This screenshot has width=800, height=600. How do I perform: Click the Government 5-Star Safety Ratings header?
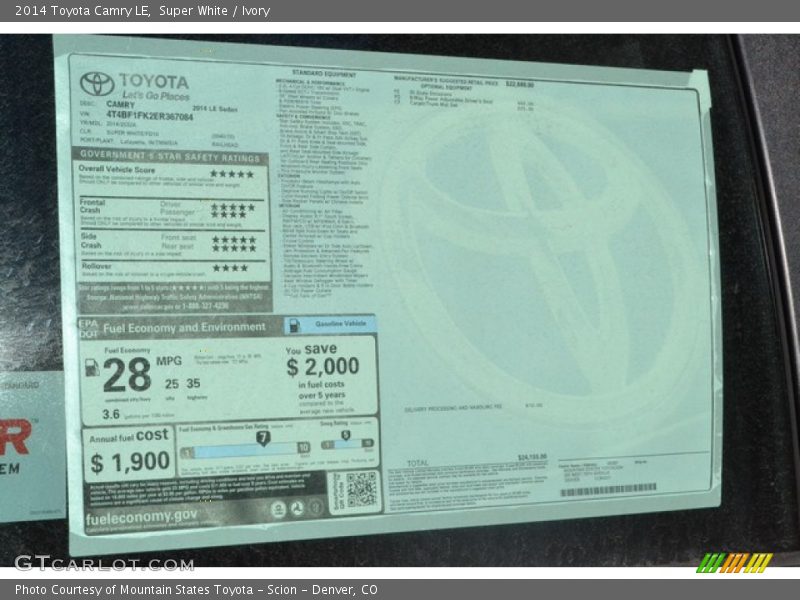point(169,156)
